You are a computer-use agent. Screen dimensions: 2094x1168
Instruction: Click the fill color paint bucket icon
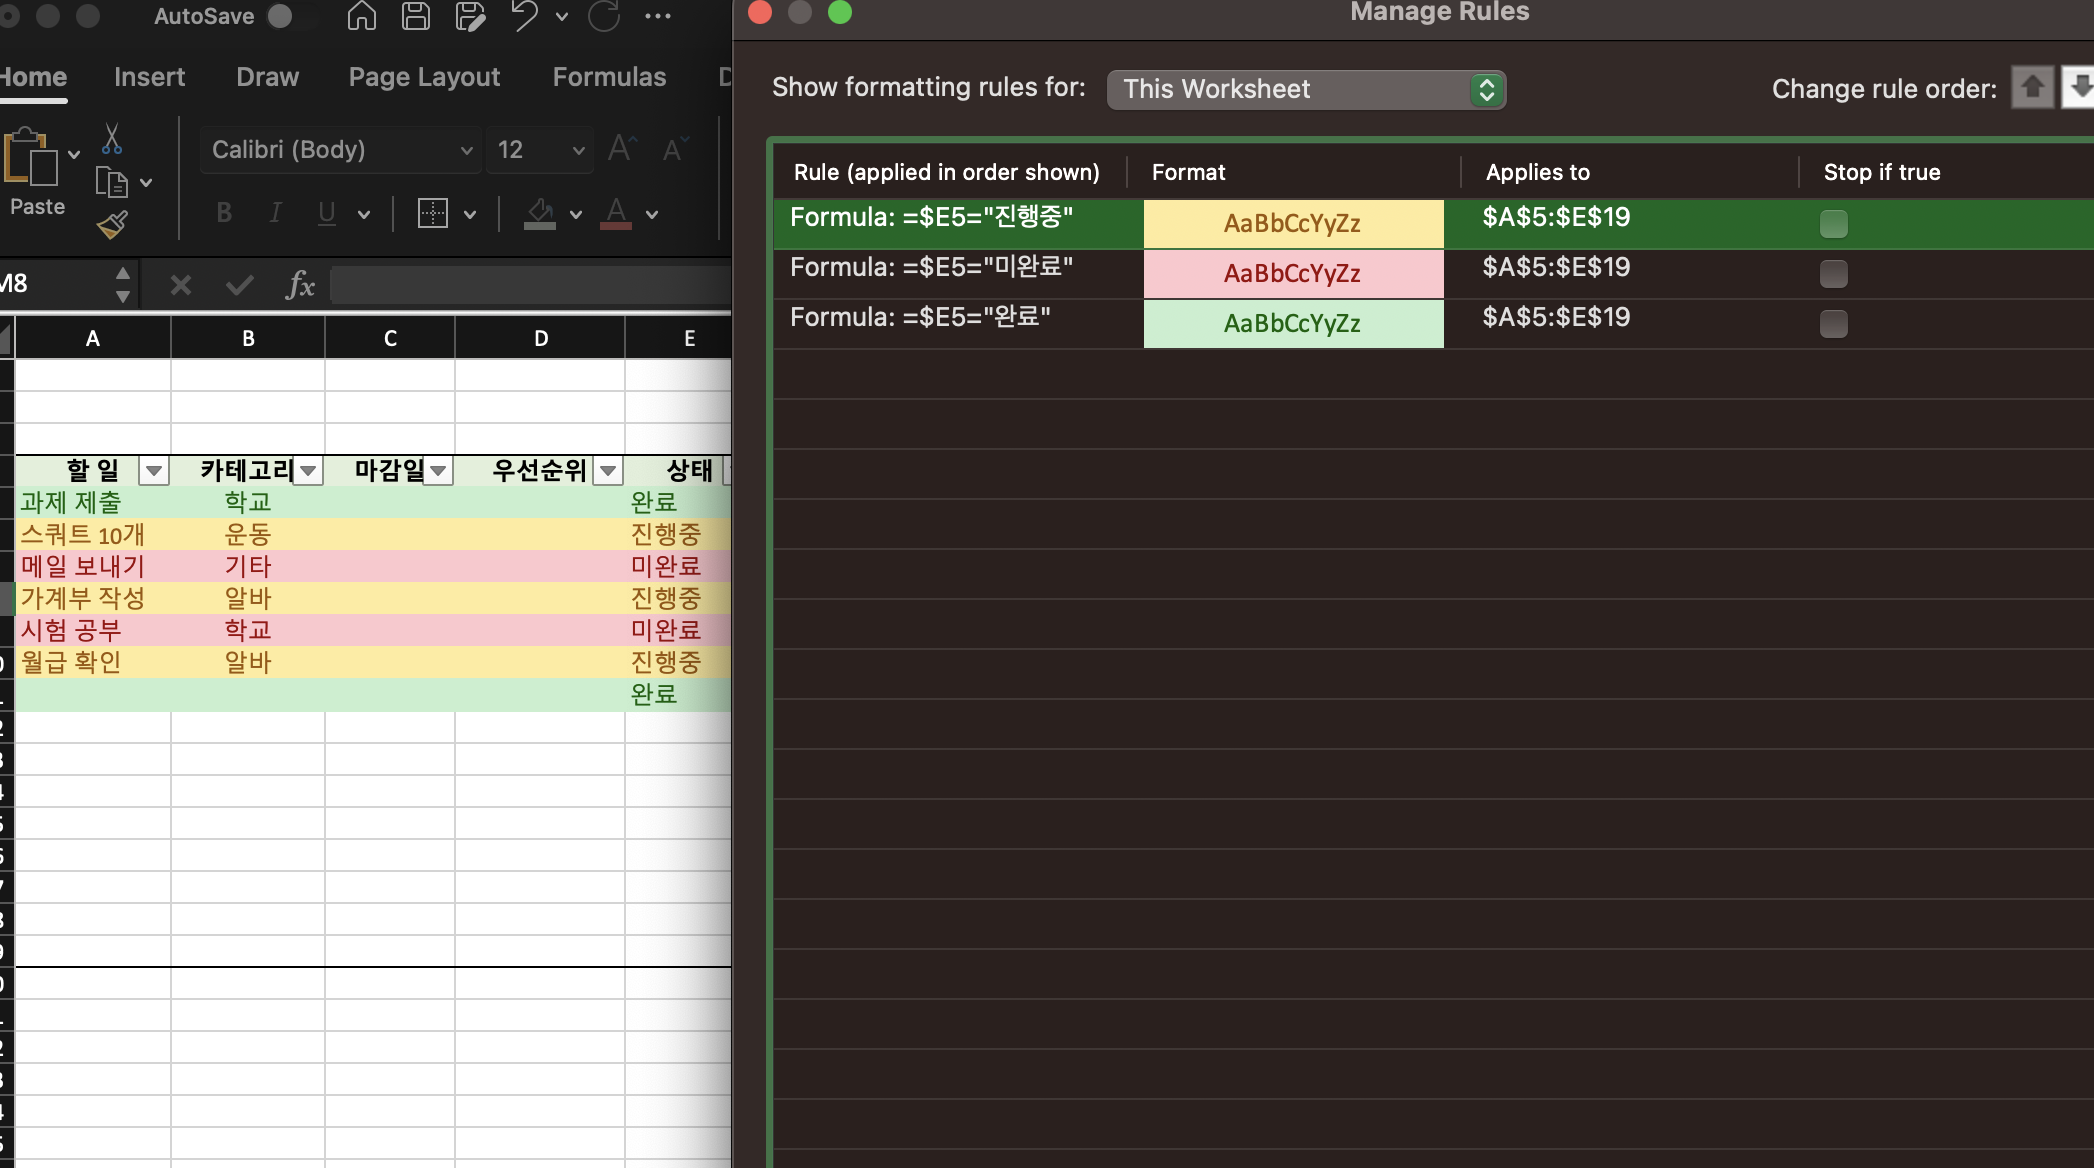pos(540,213)
